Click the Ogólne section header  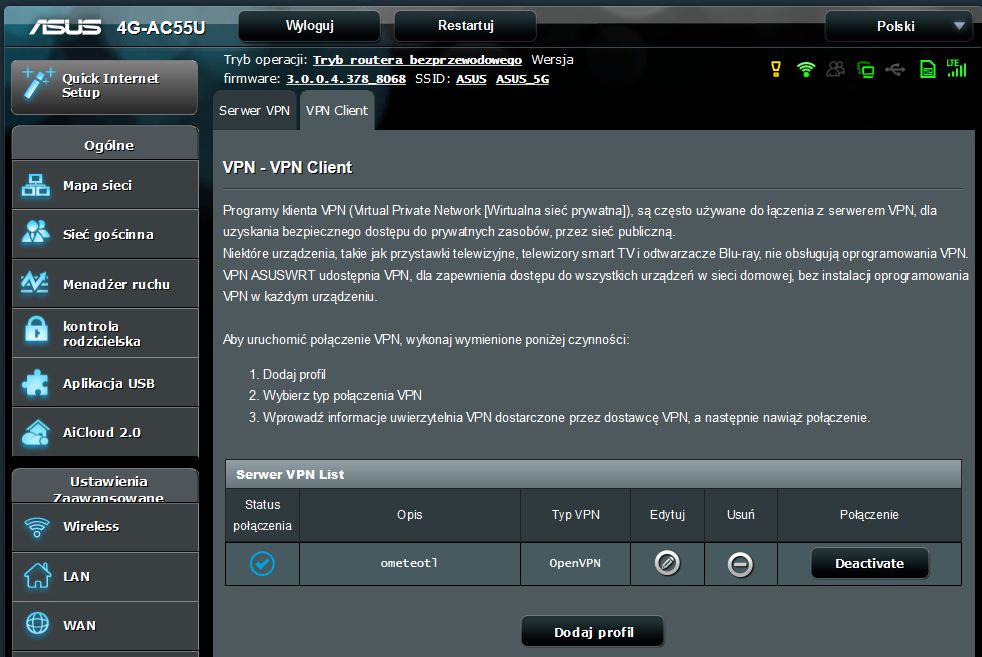click(105, 145)
